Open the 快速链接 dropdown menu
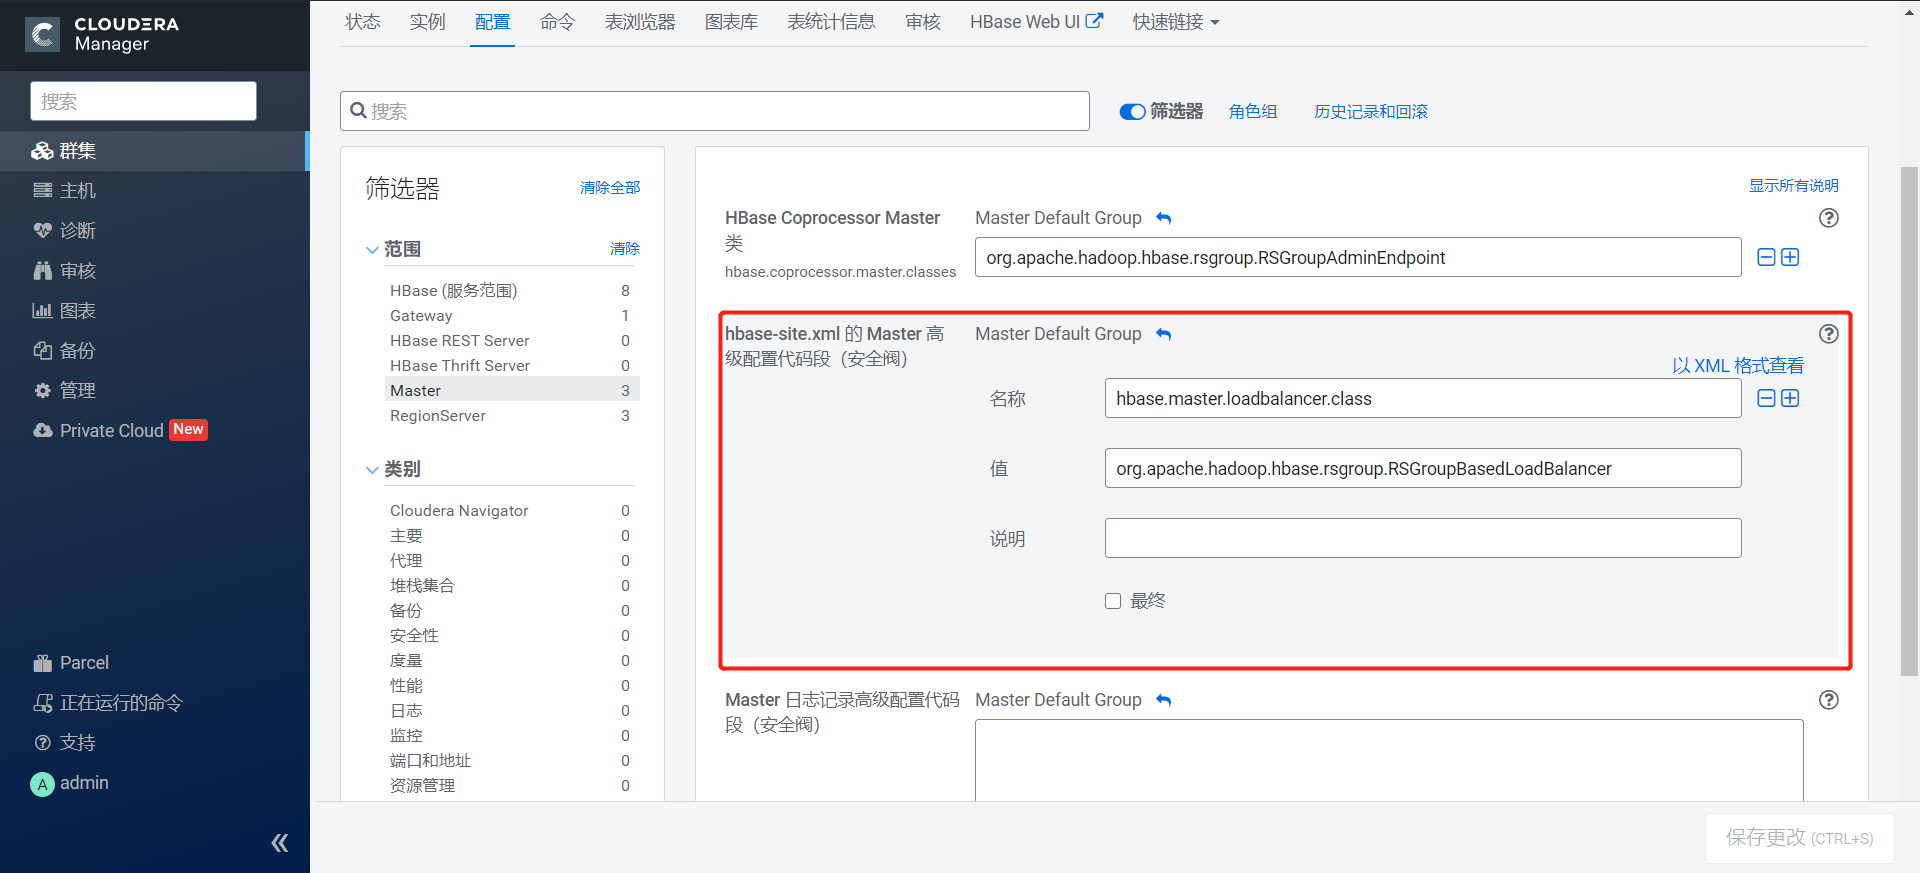Image resolution: width=1920 pixels, height=873 pixels. [x=1176, y=22]
